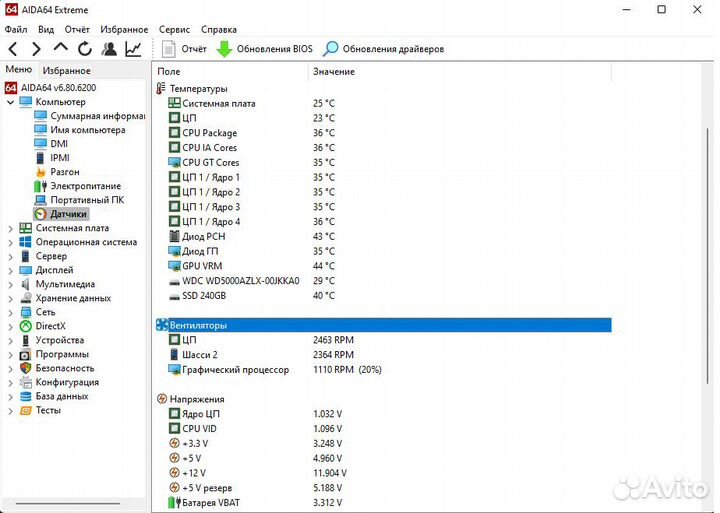Open the Сервис menu

click(x=174, y=29)
